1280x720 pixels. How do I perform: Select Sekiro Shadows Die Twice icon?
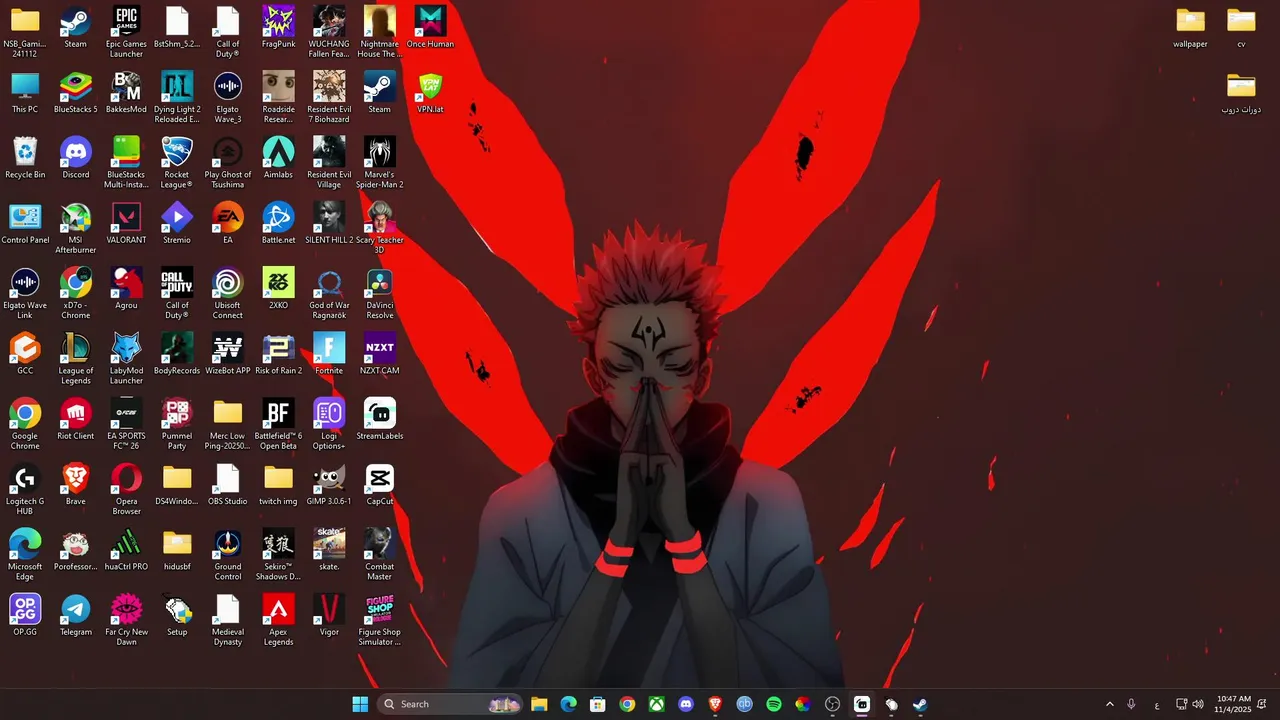tap(278, 554)
